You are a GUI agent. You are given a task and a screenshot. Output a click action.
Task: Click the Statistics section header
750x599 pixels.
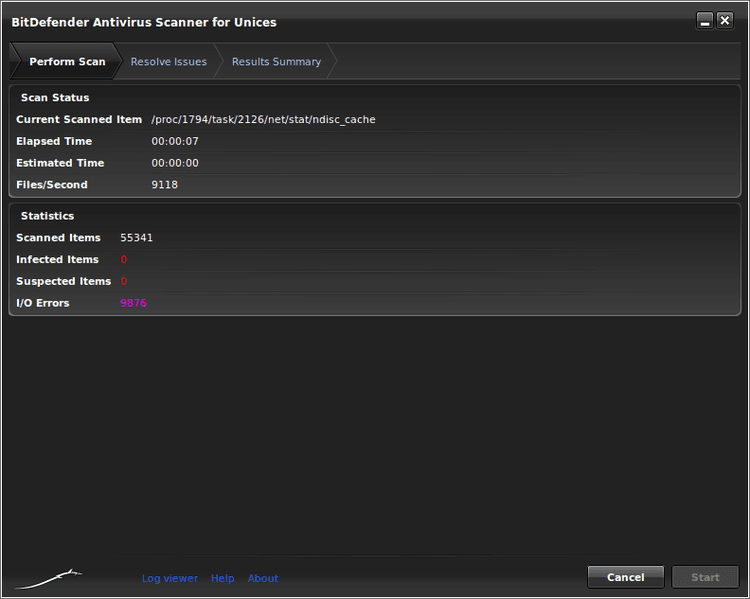point(48,216)
